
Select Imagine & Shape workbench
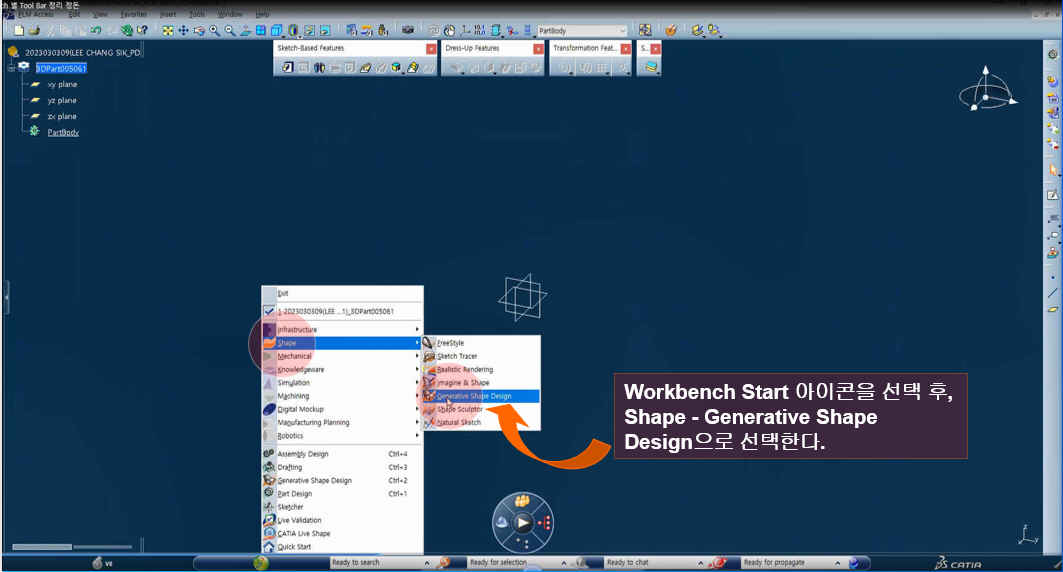click(x=481, y=382)
